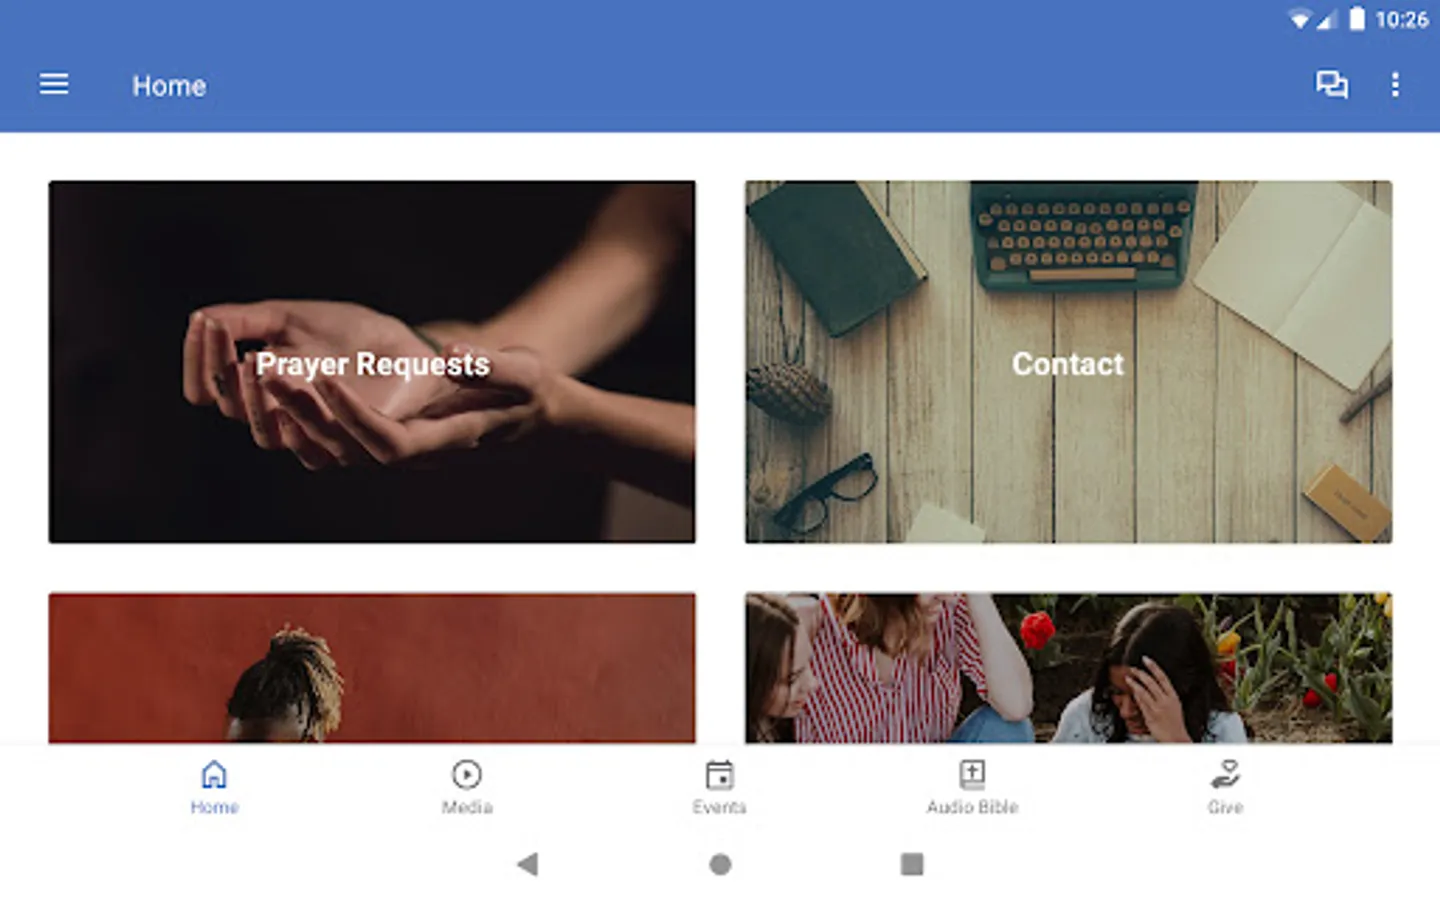
Task: Click the Home title in app bar
Action: click(169, 86)
